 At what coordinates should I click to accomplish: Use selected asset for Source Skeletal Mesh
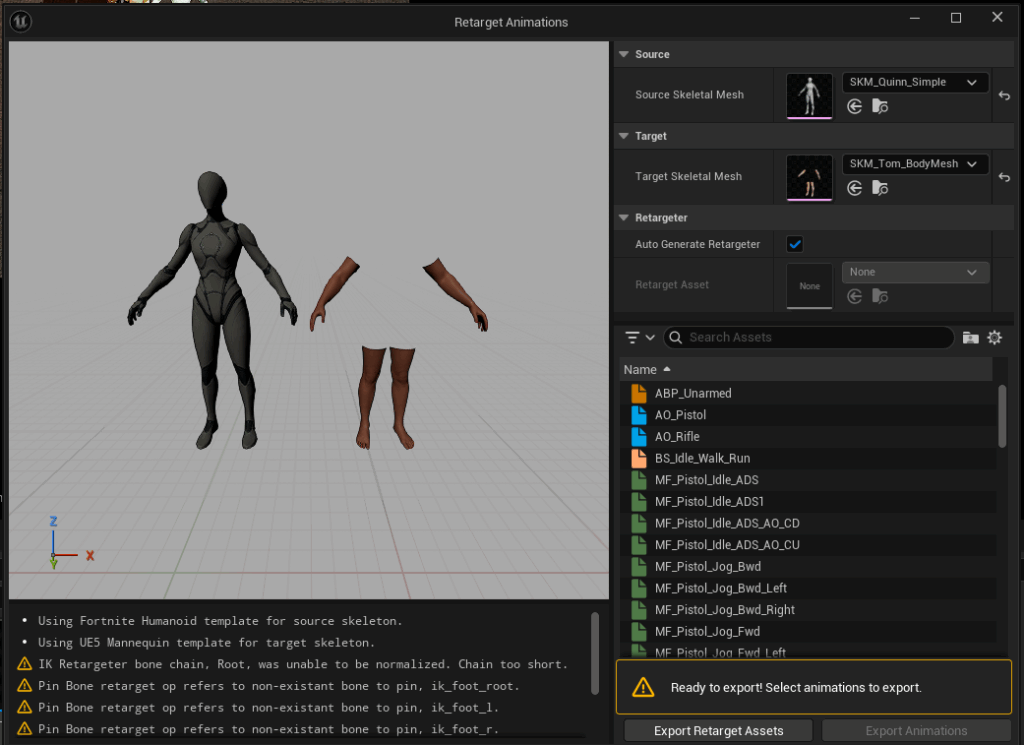pos(854,106)
